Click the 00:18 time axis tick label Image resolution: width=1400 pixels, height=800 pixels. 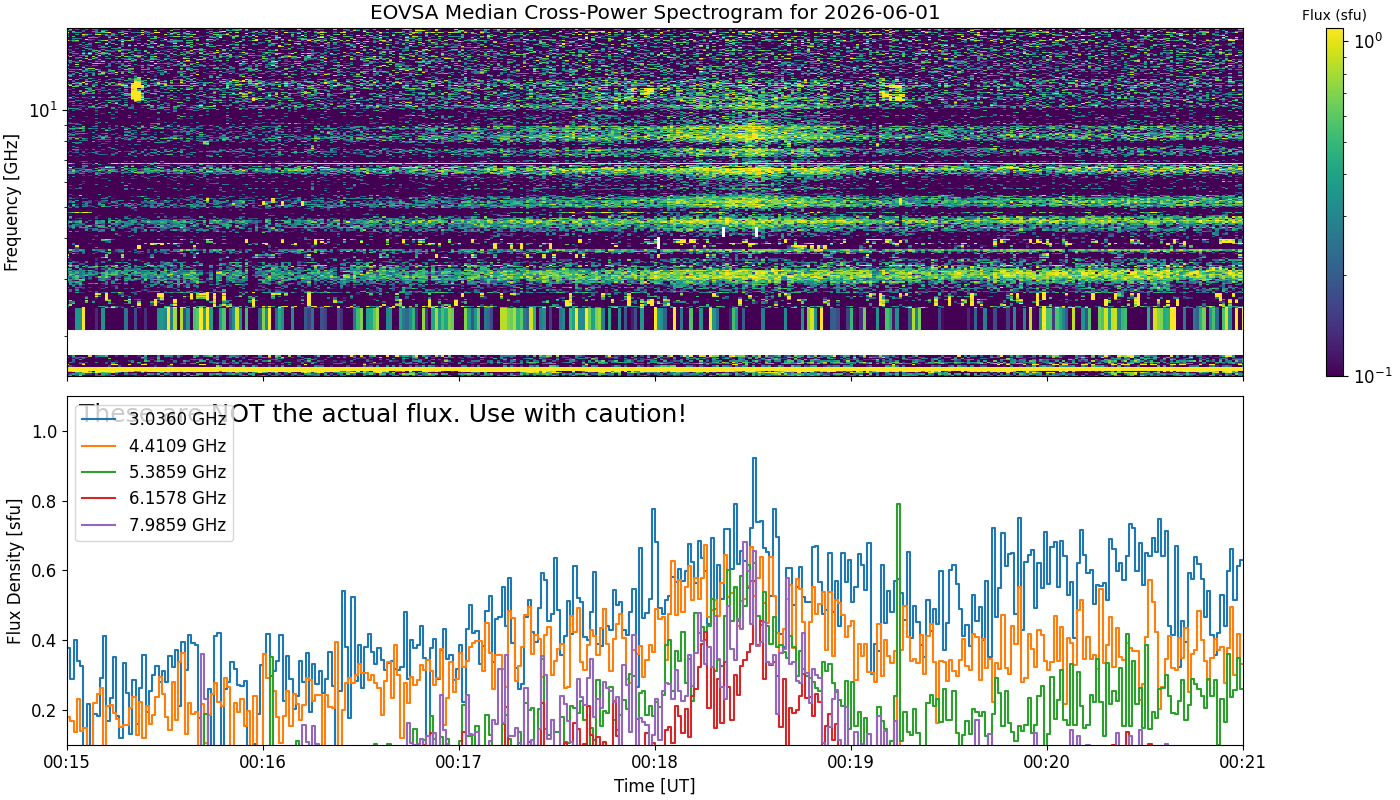point(655,762)
